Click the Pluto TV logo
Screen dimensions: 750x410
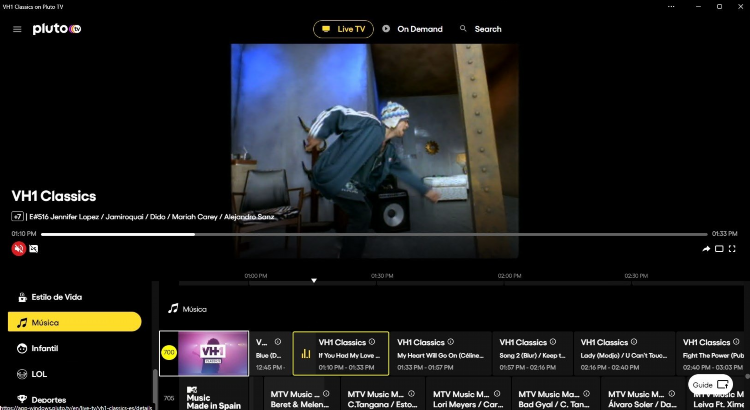click(57, 29)
